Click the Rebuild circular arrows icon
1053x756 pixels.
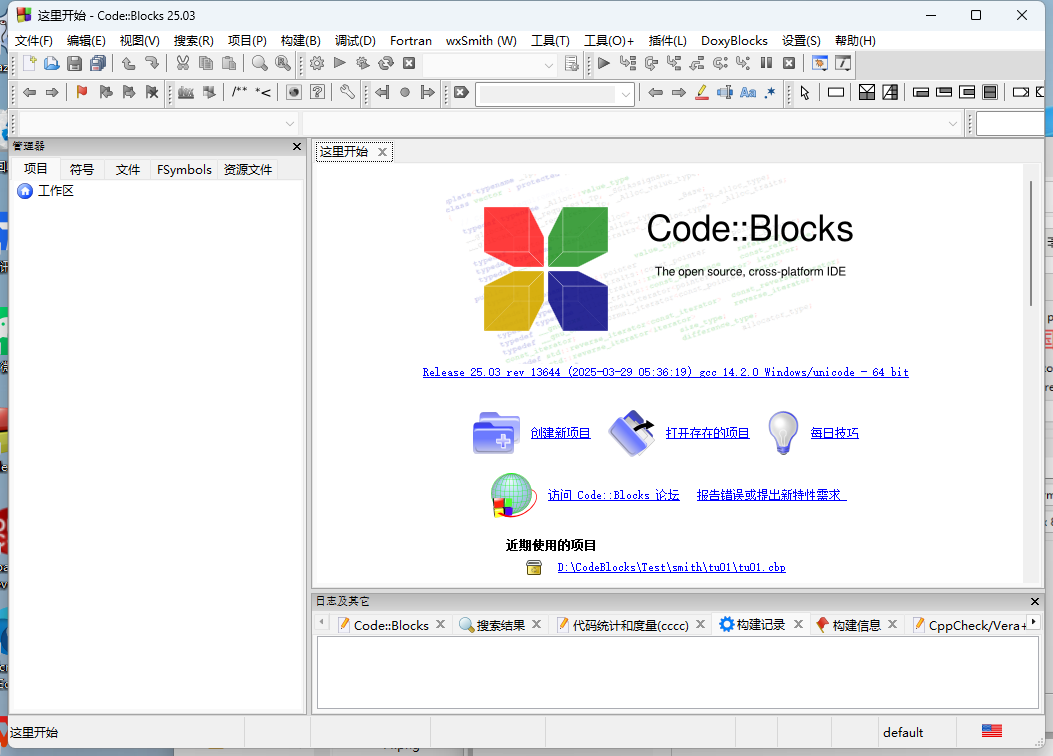pyautogui.click(x=386, y=64)
